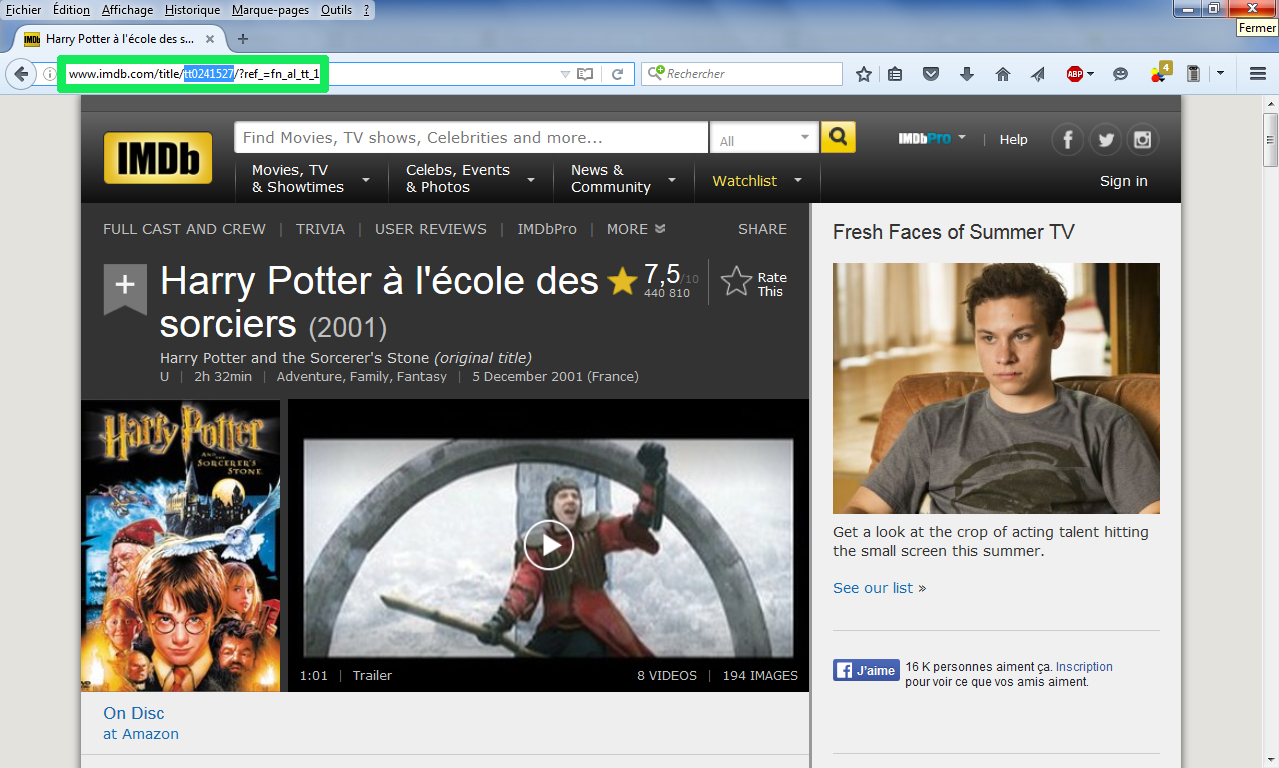The image size is (1279, 768).
Task: Click the Adventure genre link
Action: (x=308, y=377)
